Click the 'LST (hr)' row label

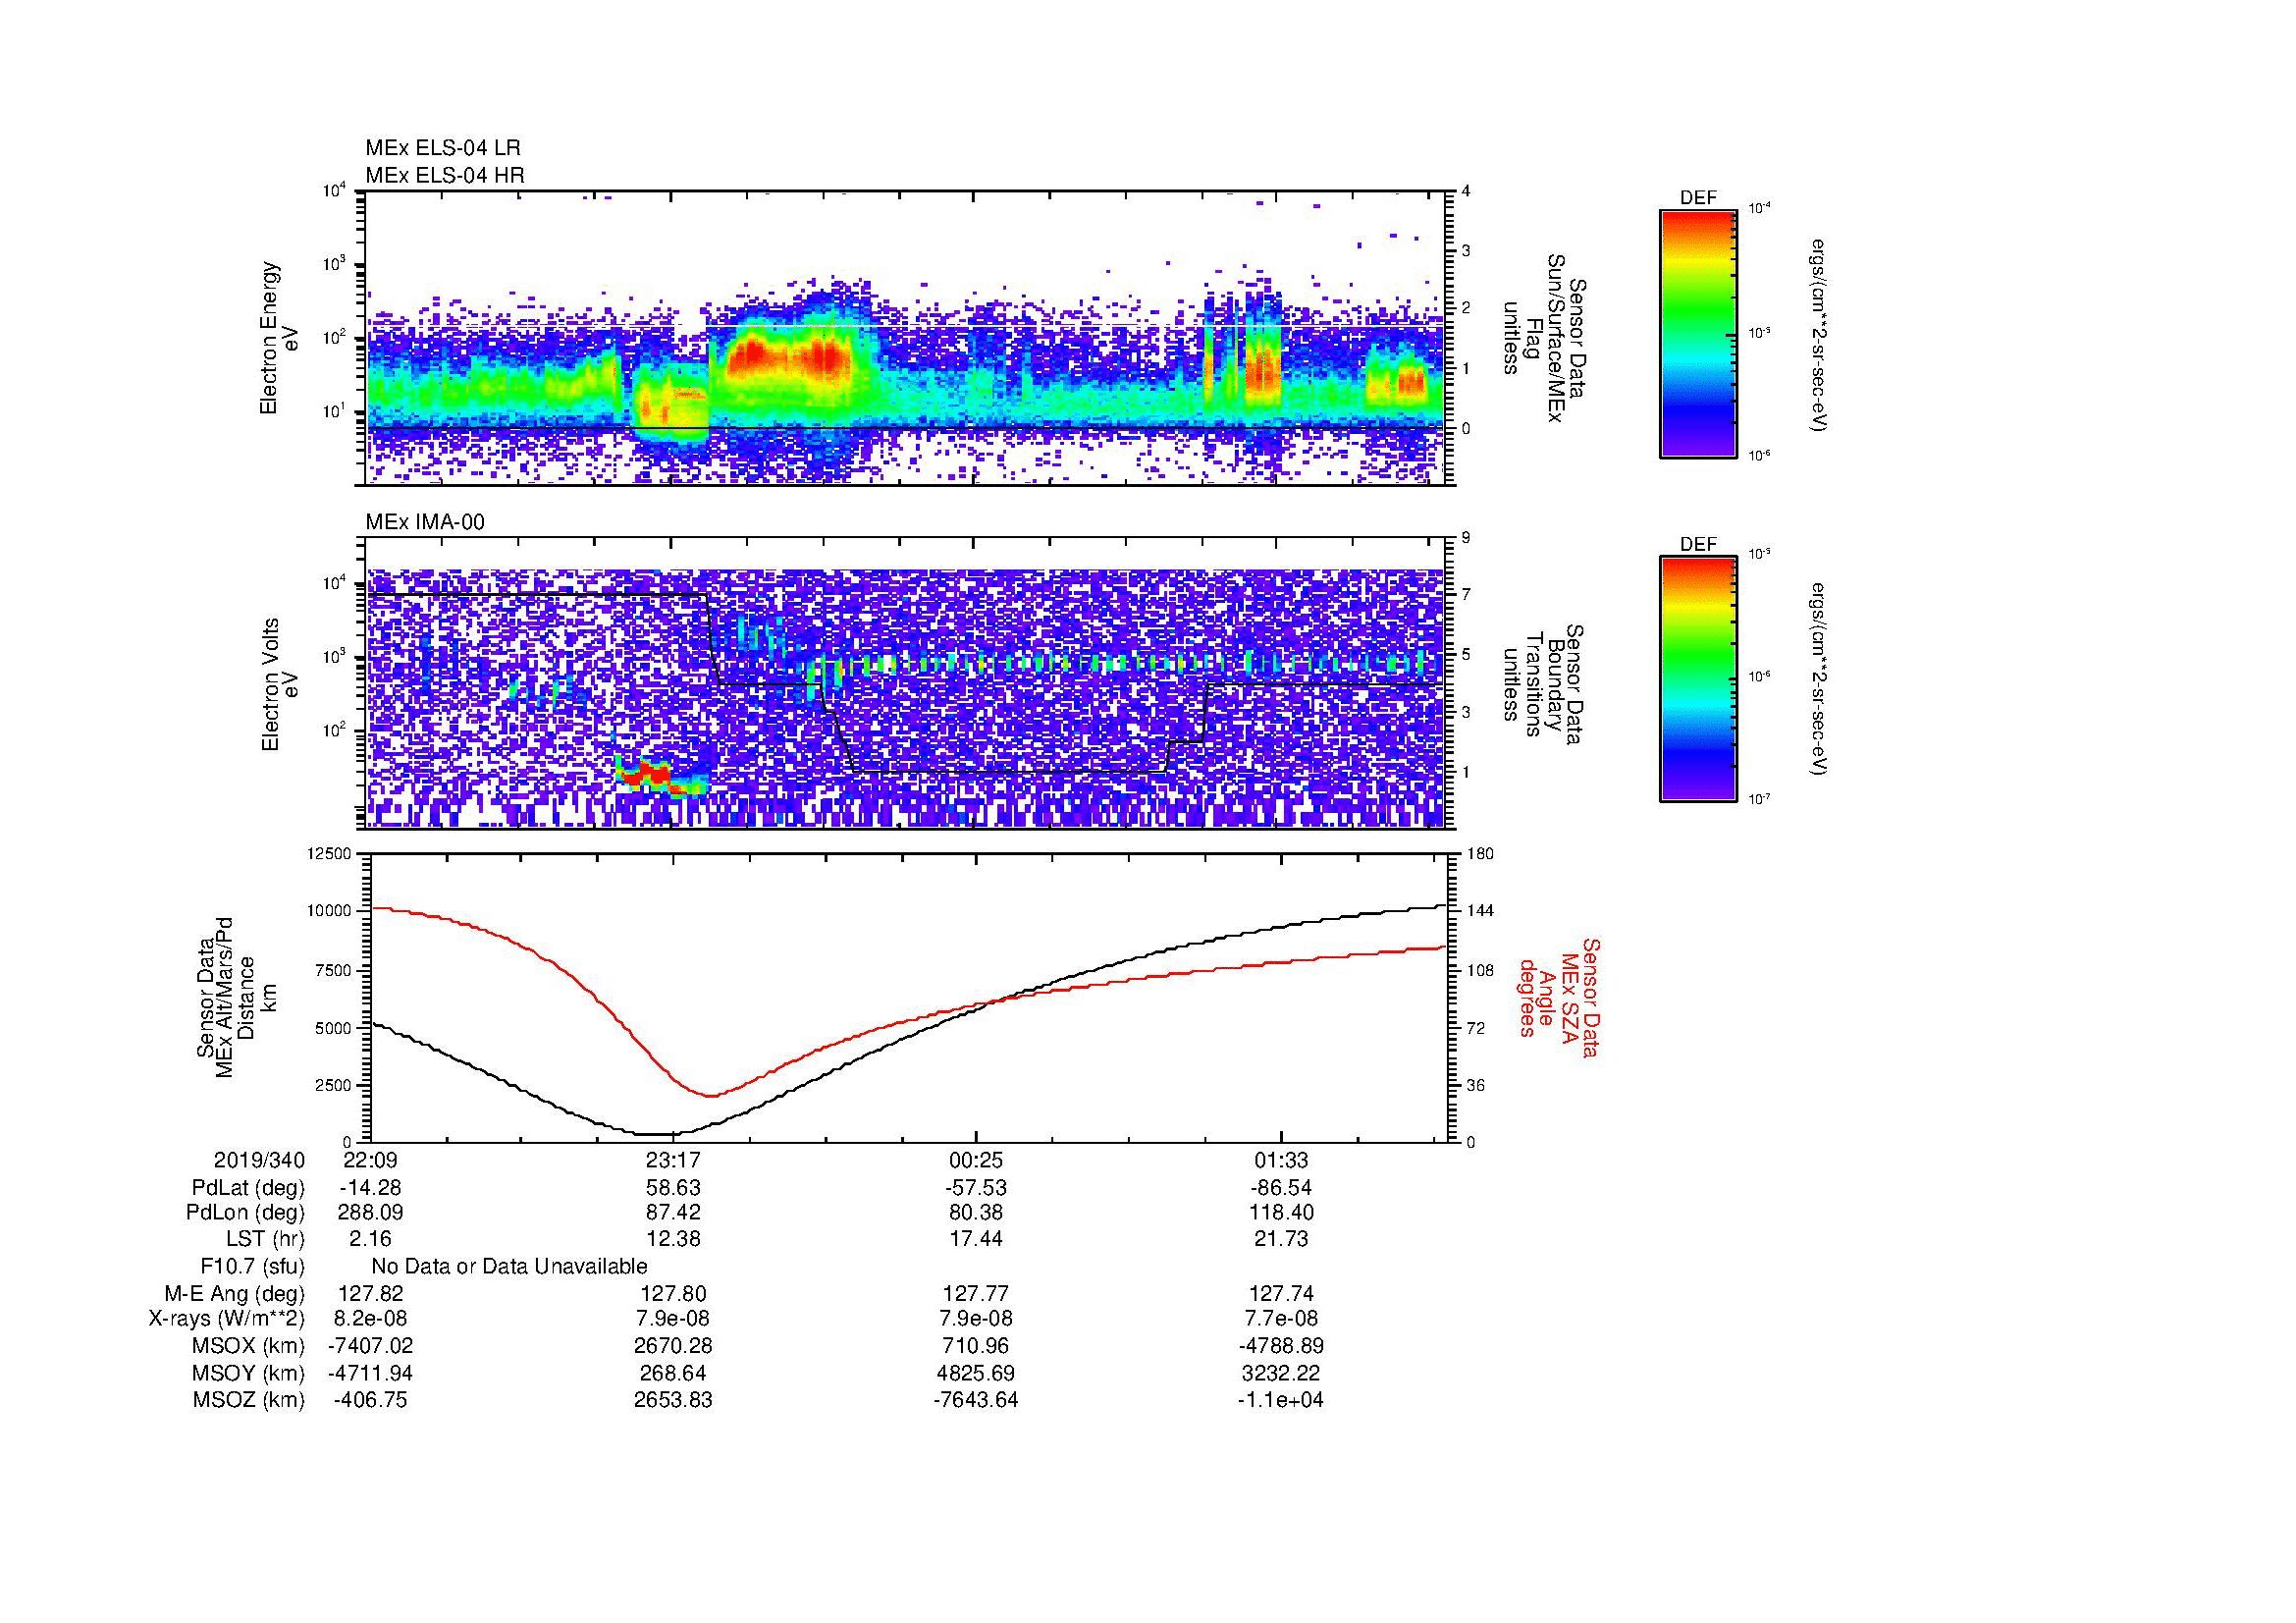[x=265, y=1239]
